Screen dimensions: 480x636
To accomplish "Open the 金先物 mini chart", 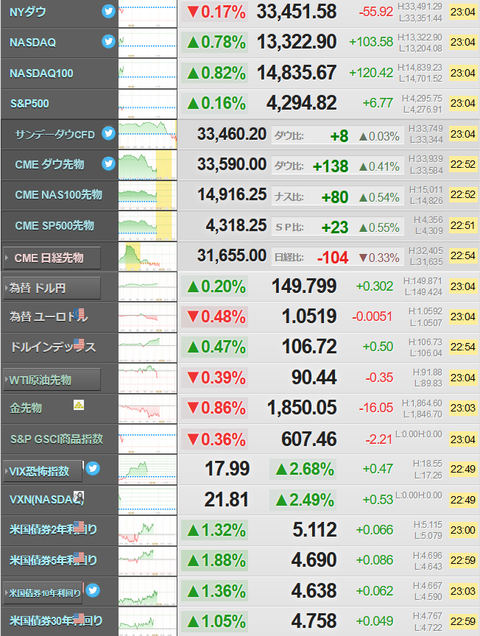I will click(x=148, y=408).
